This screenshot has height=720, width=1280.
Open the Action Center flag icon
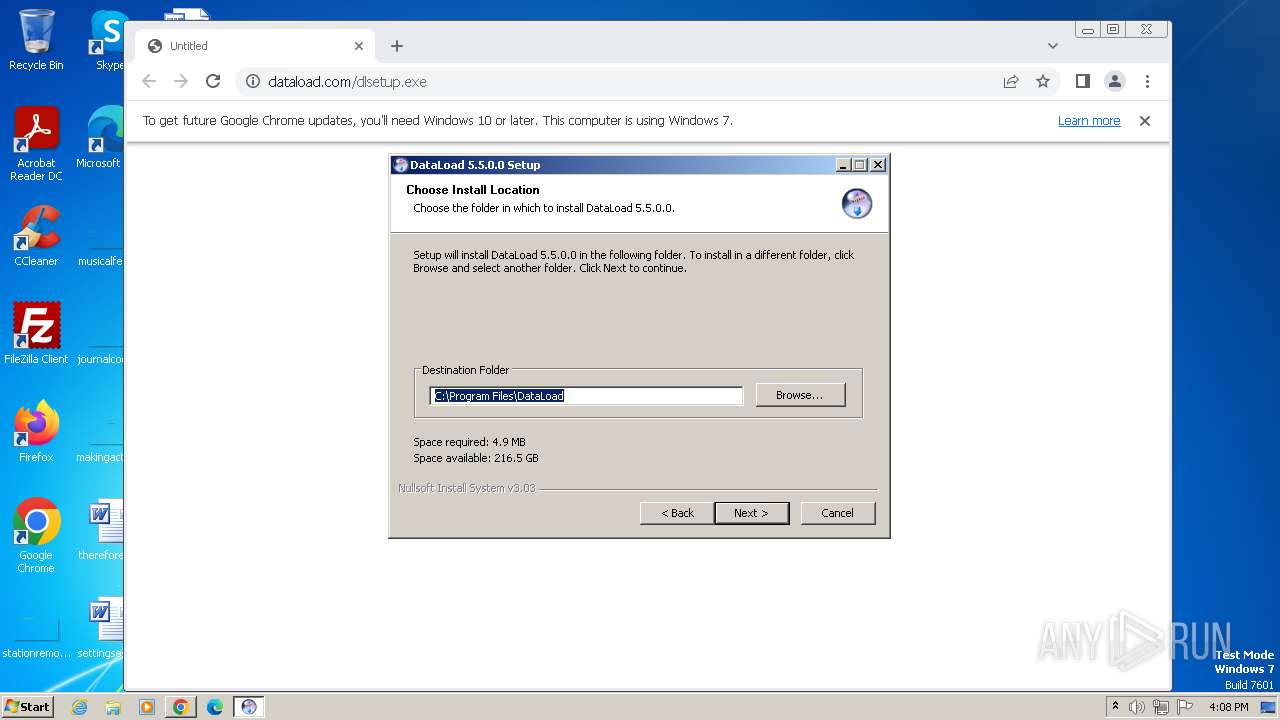pos(1185,707)
